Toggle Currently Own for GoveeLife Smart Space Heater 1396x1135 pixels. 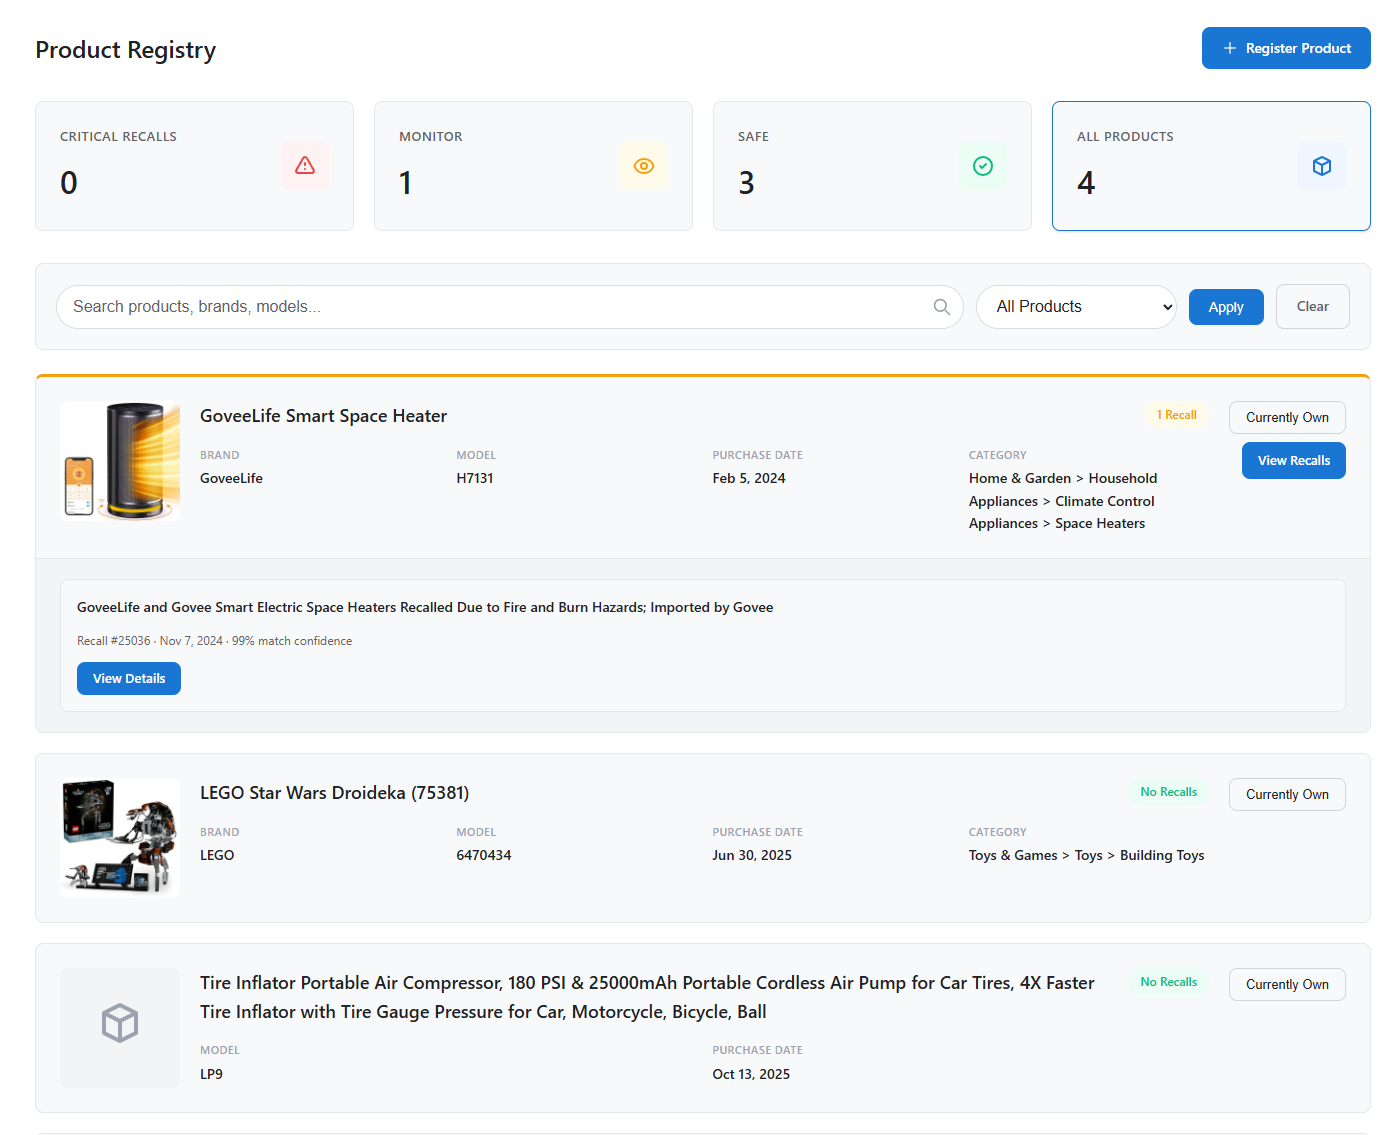(x=1287, y=417)
